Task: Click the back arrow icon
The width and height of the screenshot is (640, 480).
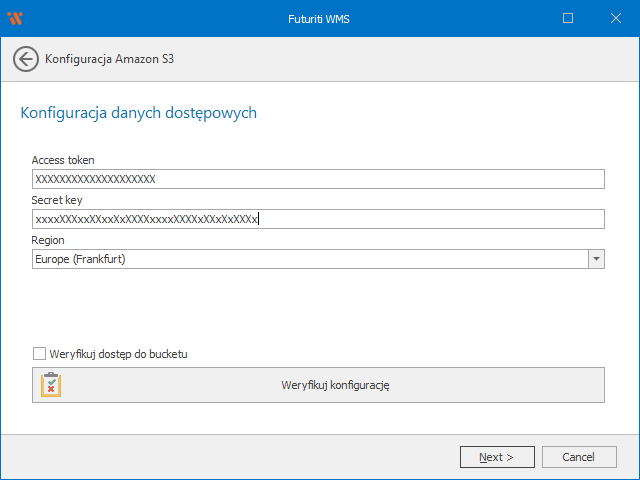Action: click(x=26, y=59)
